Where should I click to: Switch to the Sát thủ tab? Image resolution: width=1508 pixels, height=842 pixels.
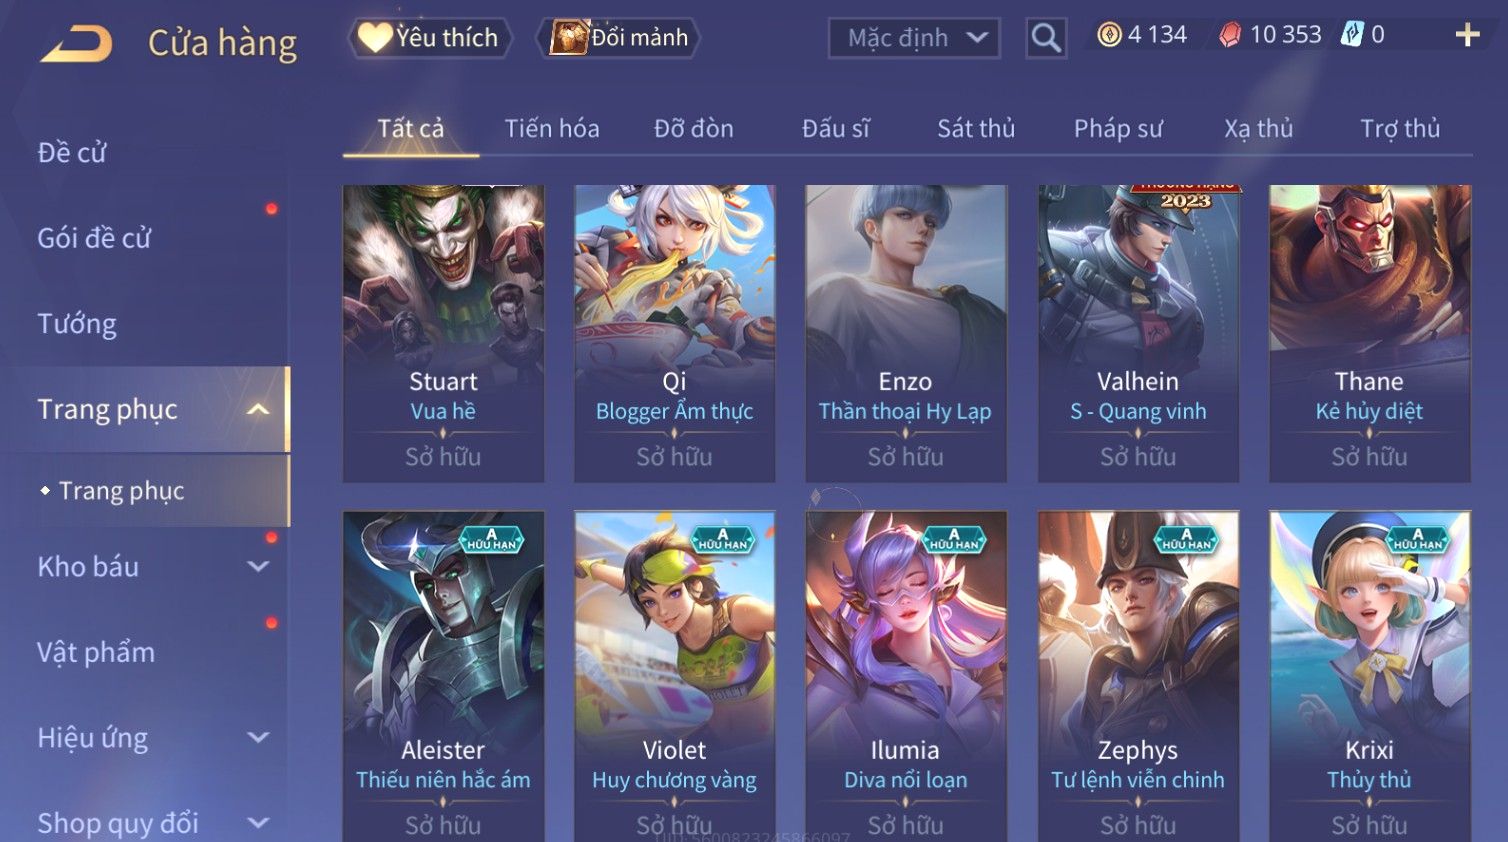(x=976, y=129)
